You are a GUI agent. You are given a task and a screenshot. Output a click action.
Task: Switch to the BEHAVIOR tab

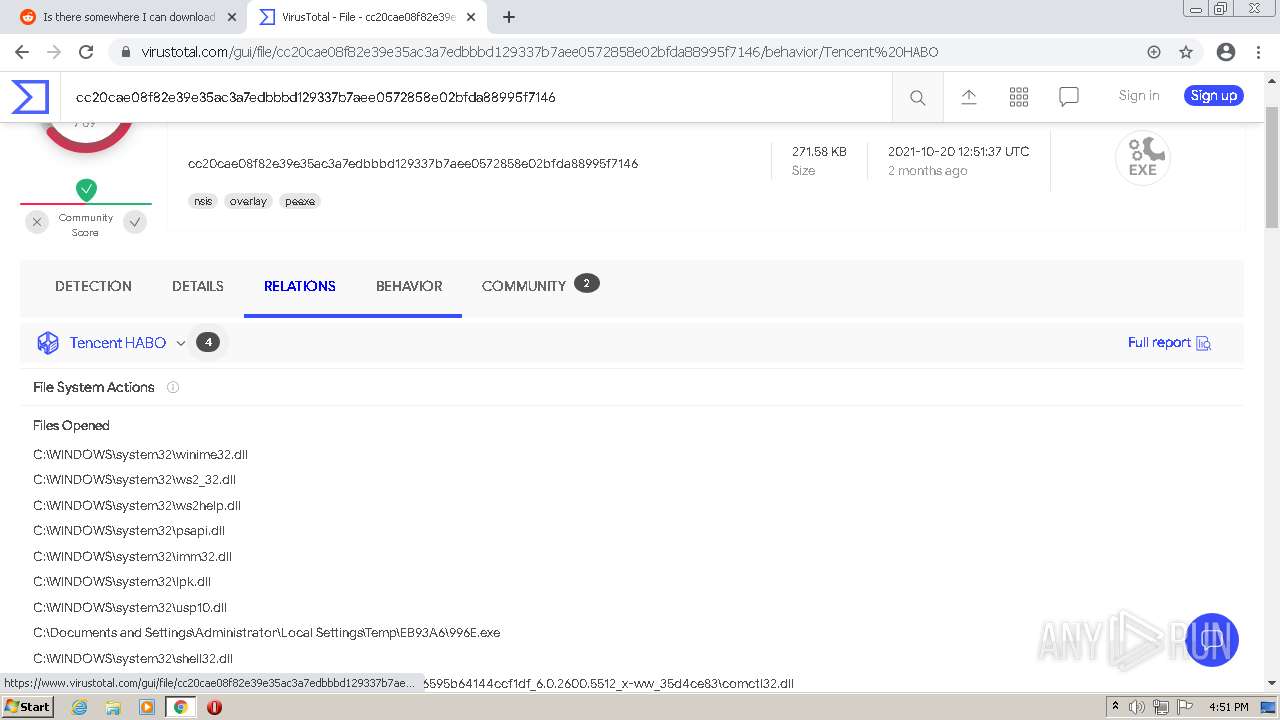pos(409,286)
